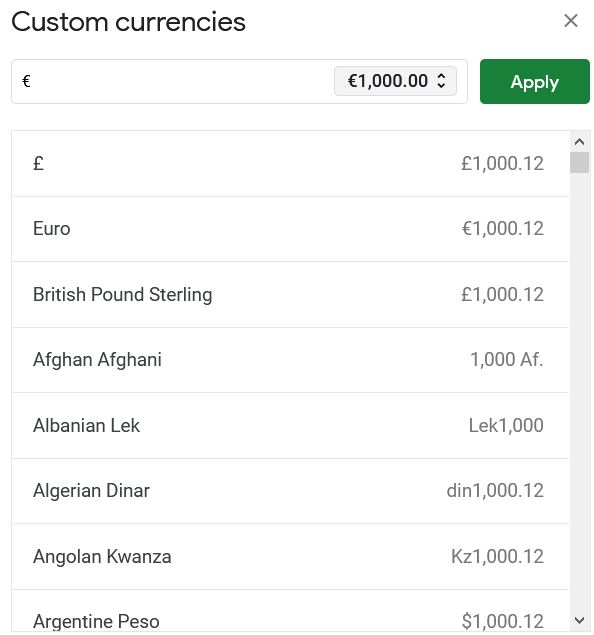Click the currency symbol input field
Viewport: 594px width, 635px height.
(174, 81)
